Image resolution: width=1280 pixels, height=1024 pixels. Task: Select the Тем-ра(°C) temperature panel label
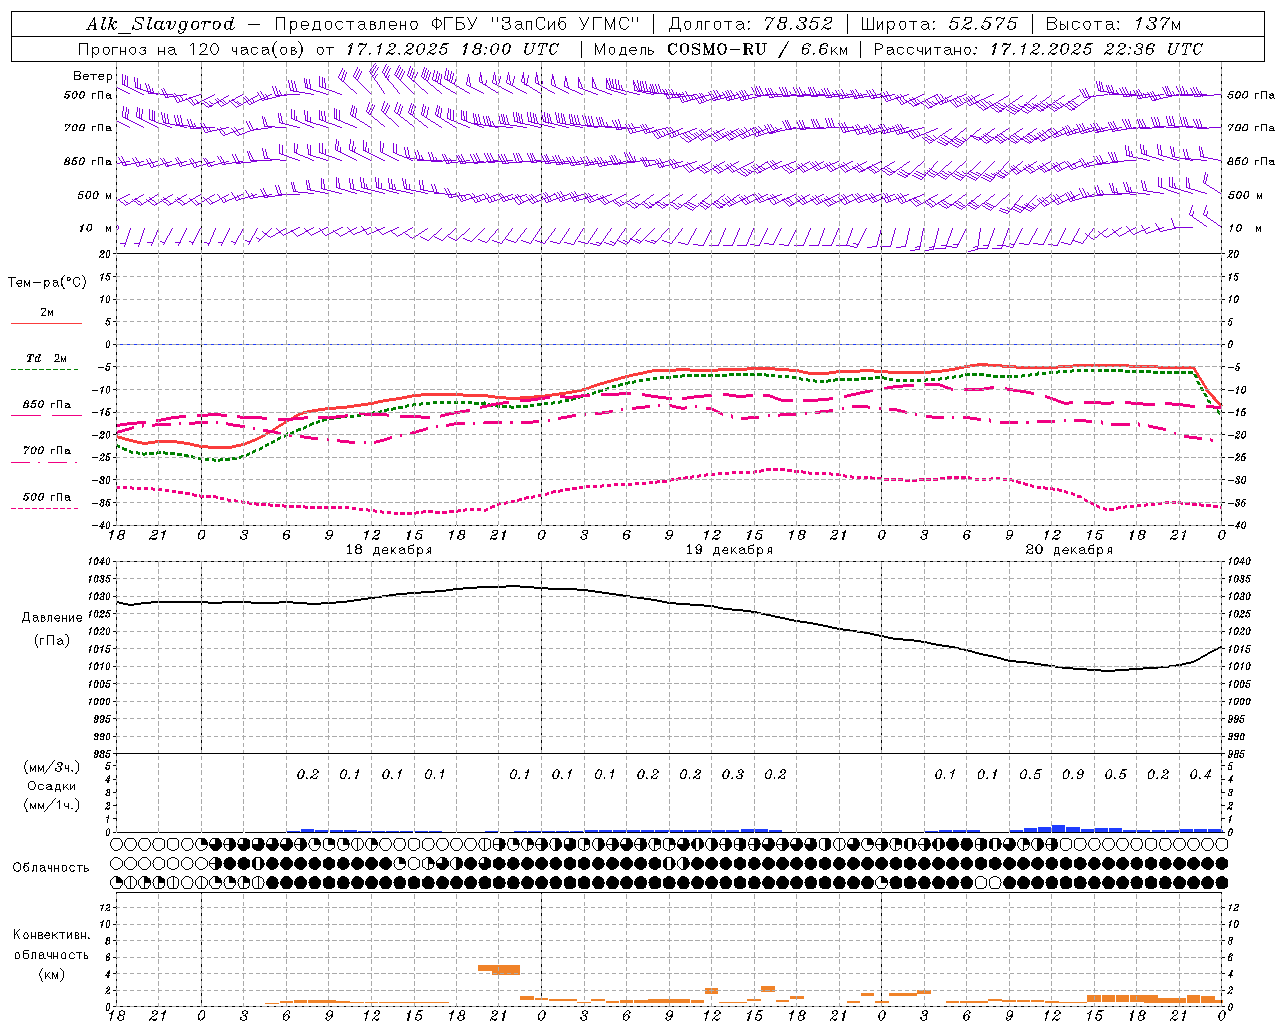(47, 283)
